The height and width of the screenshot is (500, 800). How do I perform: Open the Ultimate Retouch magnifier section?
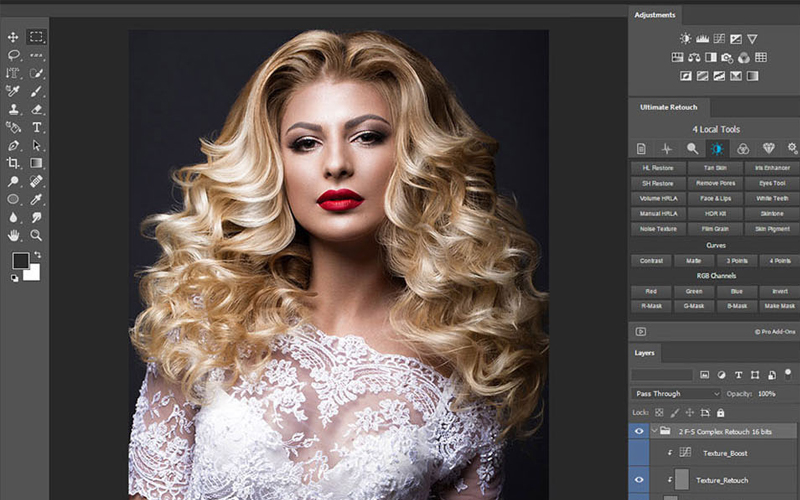(692, 148)
